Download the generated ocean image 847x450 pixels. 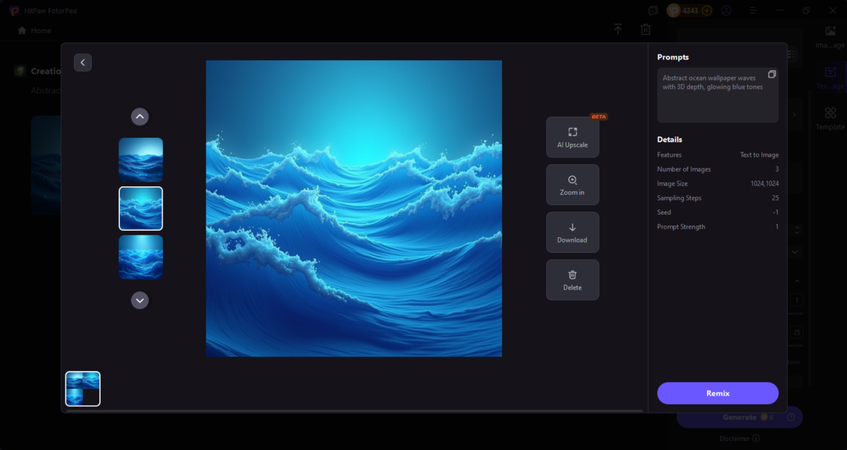coord(572,232)
